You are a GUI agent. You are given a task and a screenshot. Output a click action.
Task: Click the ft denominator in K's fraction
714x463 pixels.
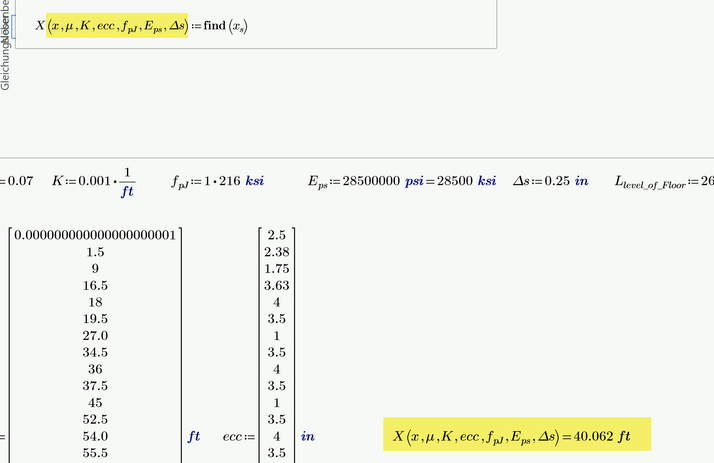127,192
